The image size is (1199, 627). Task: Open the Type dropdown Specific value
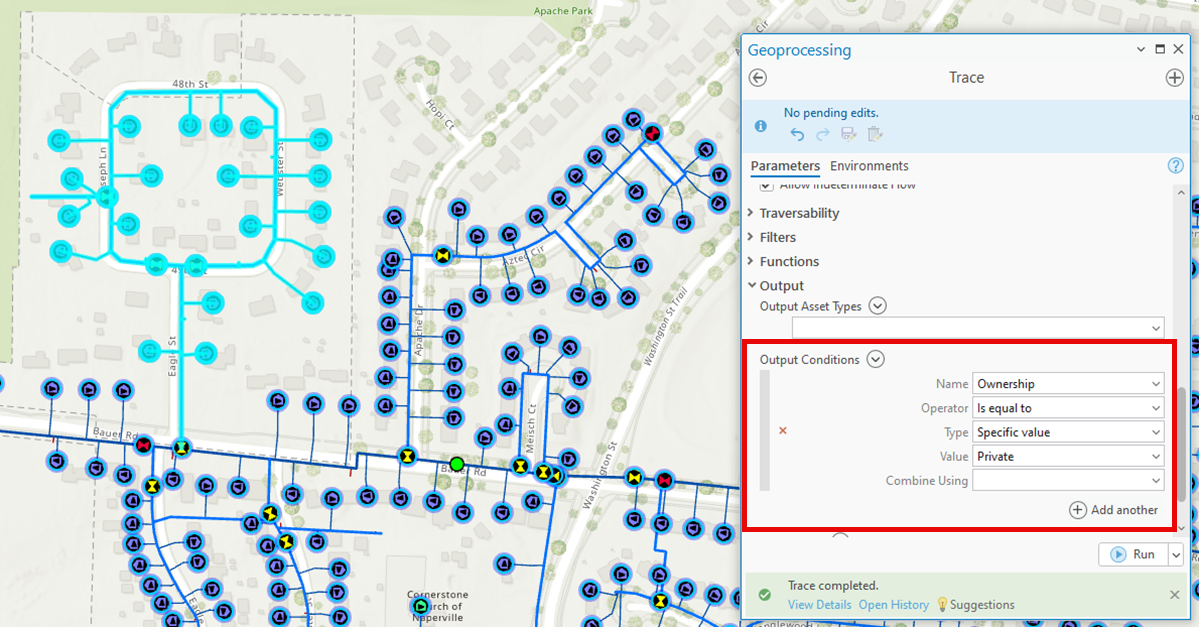1068,432
